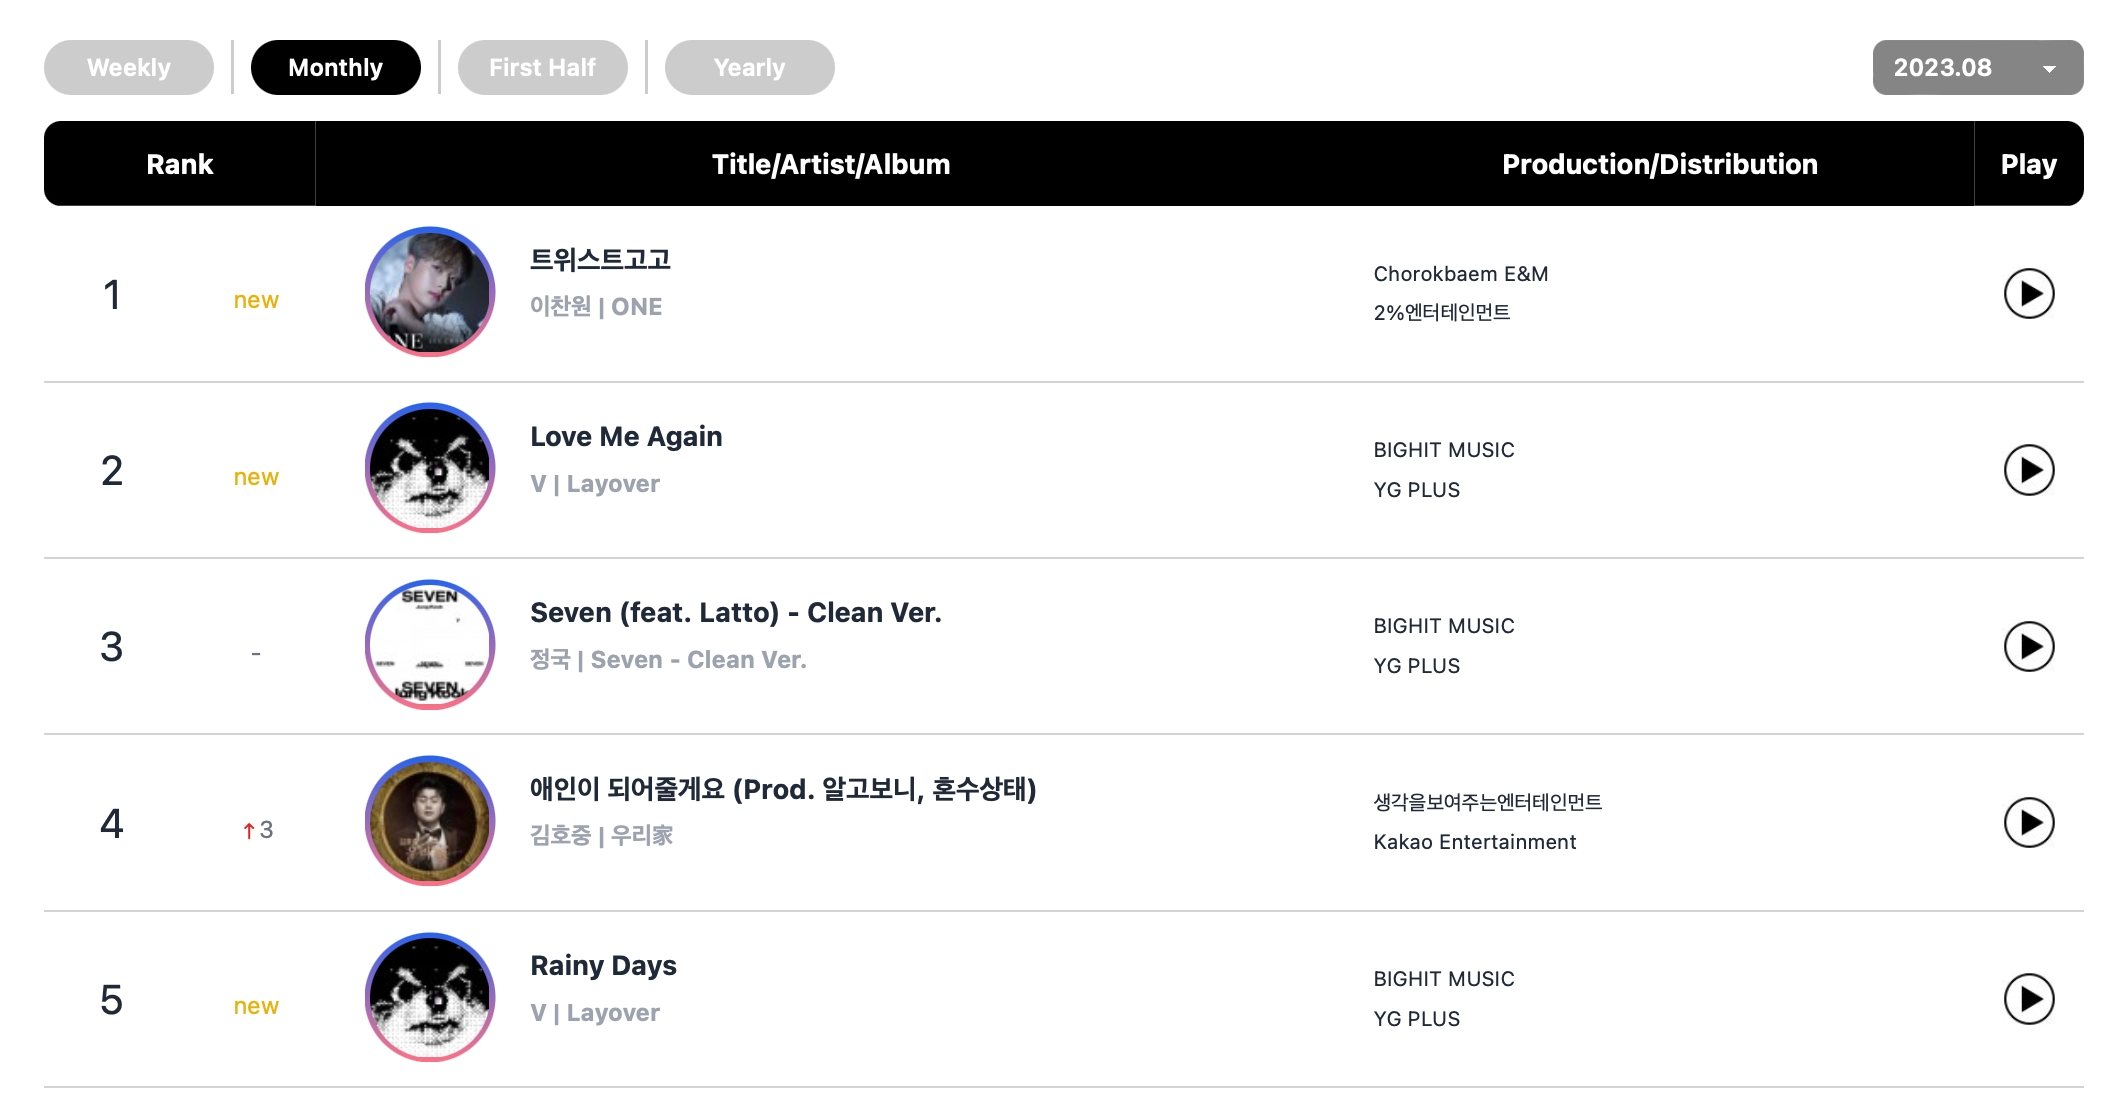The image size is (2117, 1100).
Task: Switch to the Weekly chart tab
Action: coord(129,68)
